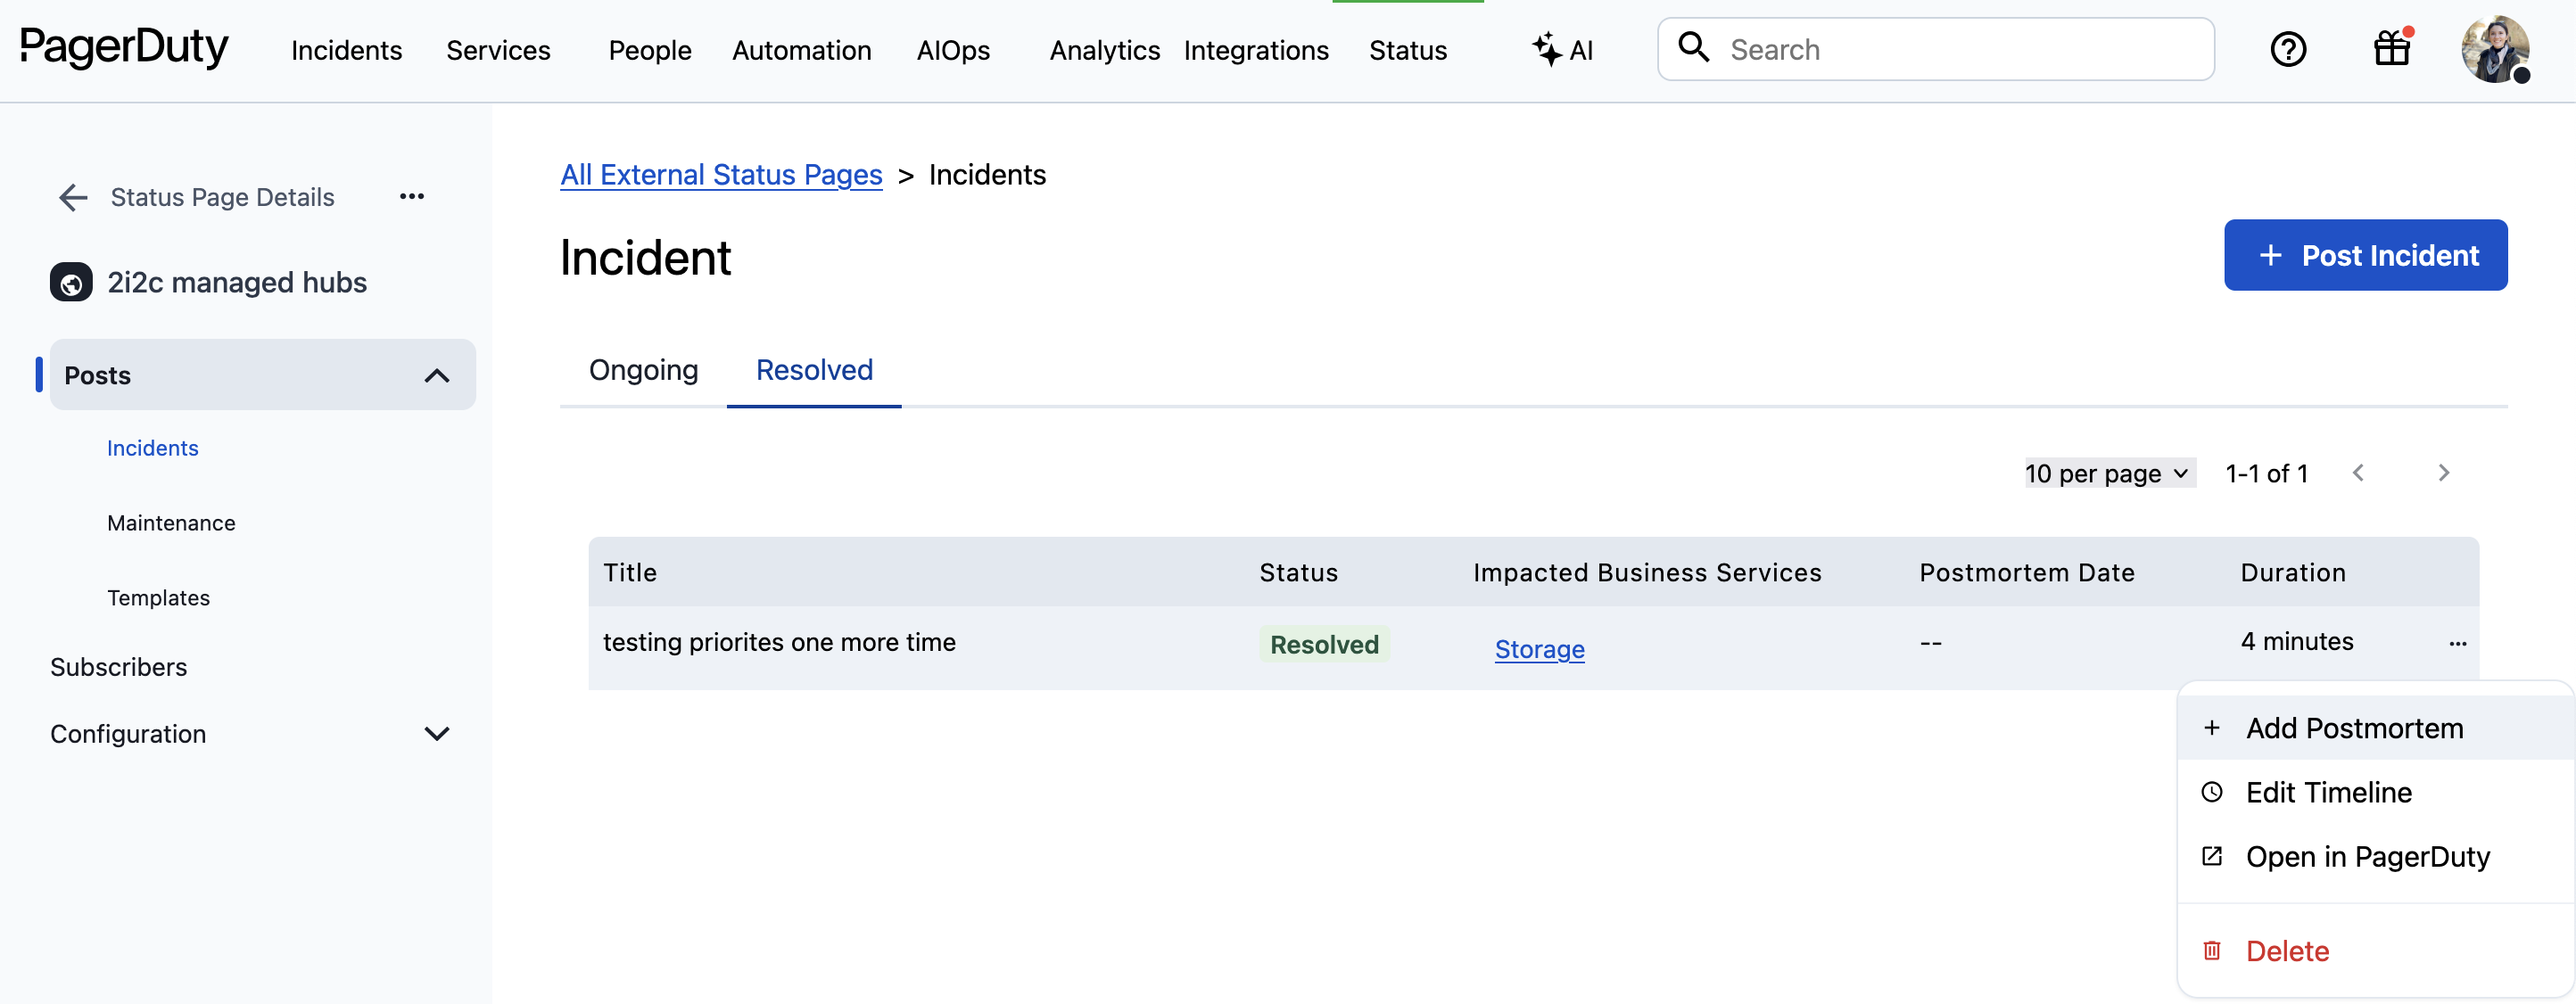Click the external link icon for Open in PagerDuty
Screen dimensions: 2576x1004
(x=2212, y=856)
